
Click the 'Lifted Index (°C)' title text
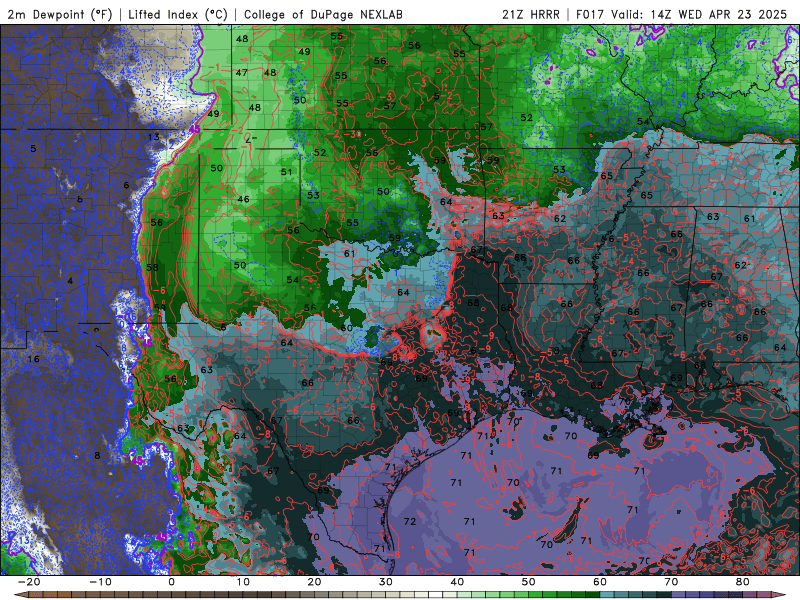[x=178, y=14]
